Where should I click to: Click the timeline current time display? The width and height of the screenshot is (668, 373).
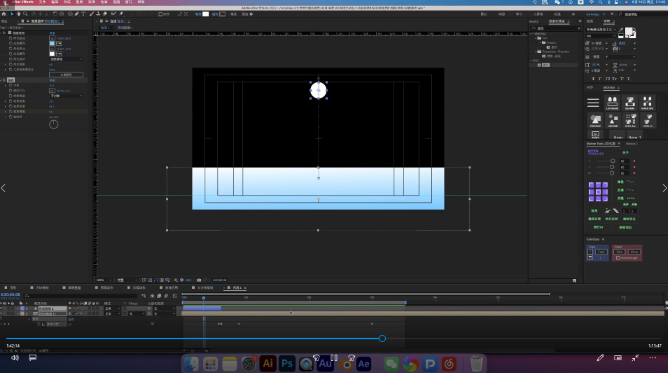point(11,295)
